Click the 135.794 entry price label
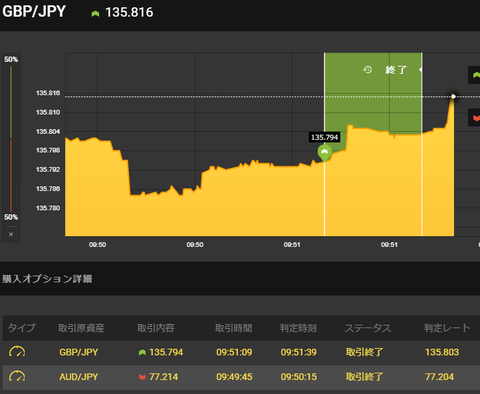Viewport: 480px width, 394px height. pyautogui.click(x=324, y=137)
